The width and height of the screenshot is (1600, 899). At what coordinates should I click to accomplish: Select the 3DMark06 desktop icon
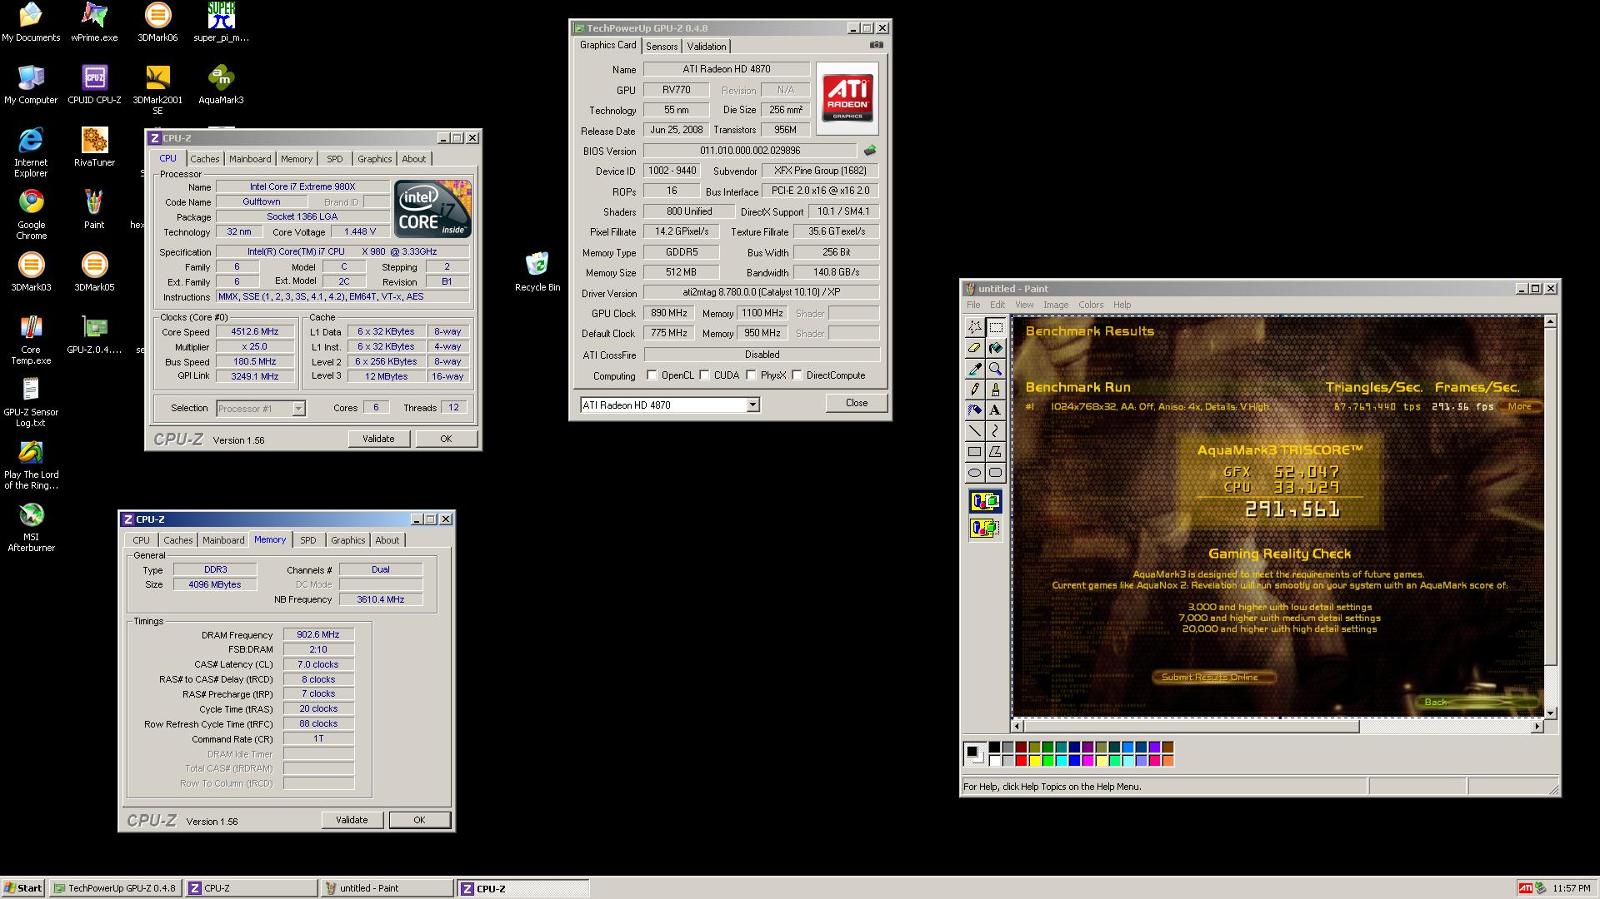[x=157, y=22]
